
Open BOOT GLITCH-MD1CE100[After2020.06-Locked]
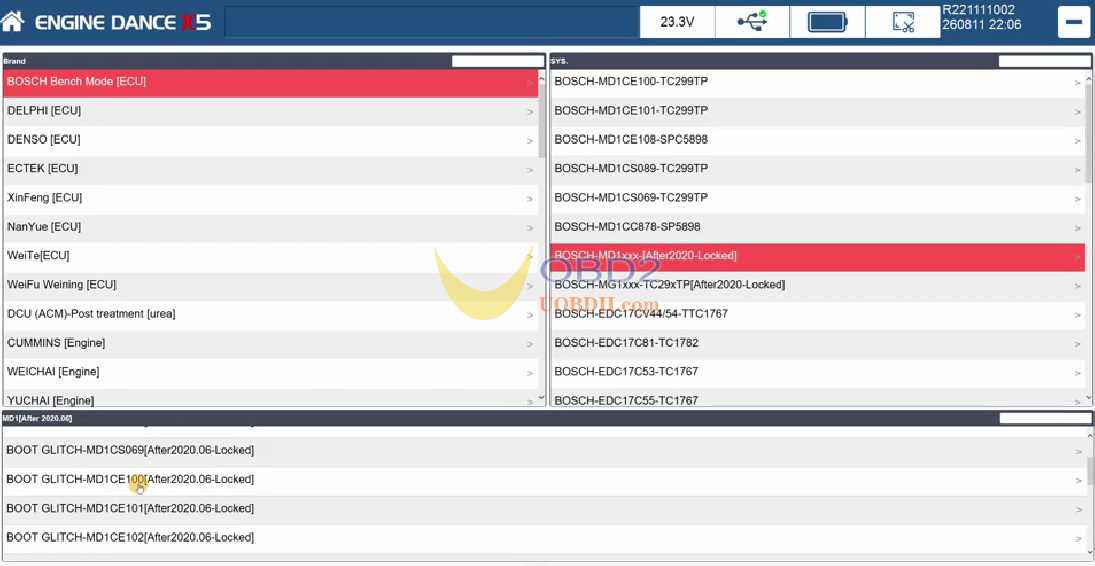pos(545,481)
